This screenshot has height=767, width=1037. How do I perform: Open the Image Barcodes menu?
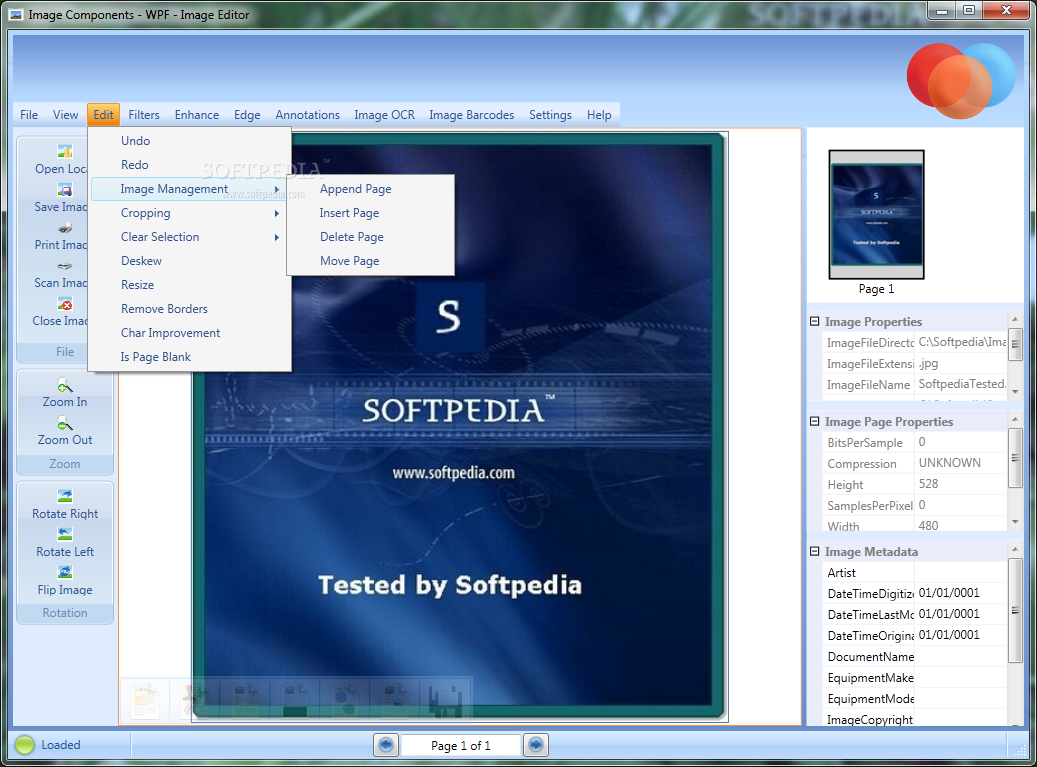472,114
